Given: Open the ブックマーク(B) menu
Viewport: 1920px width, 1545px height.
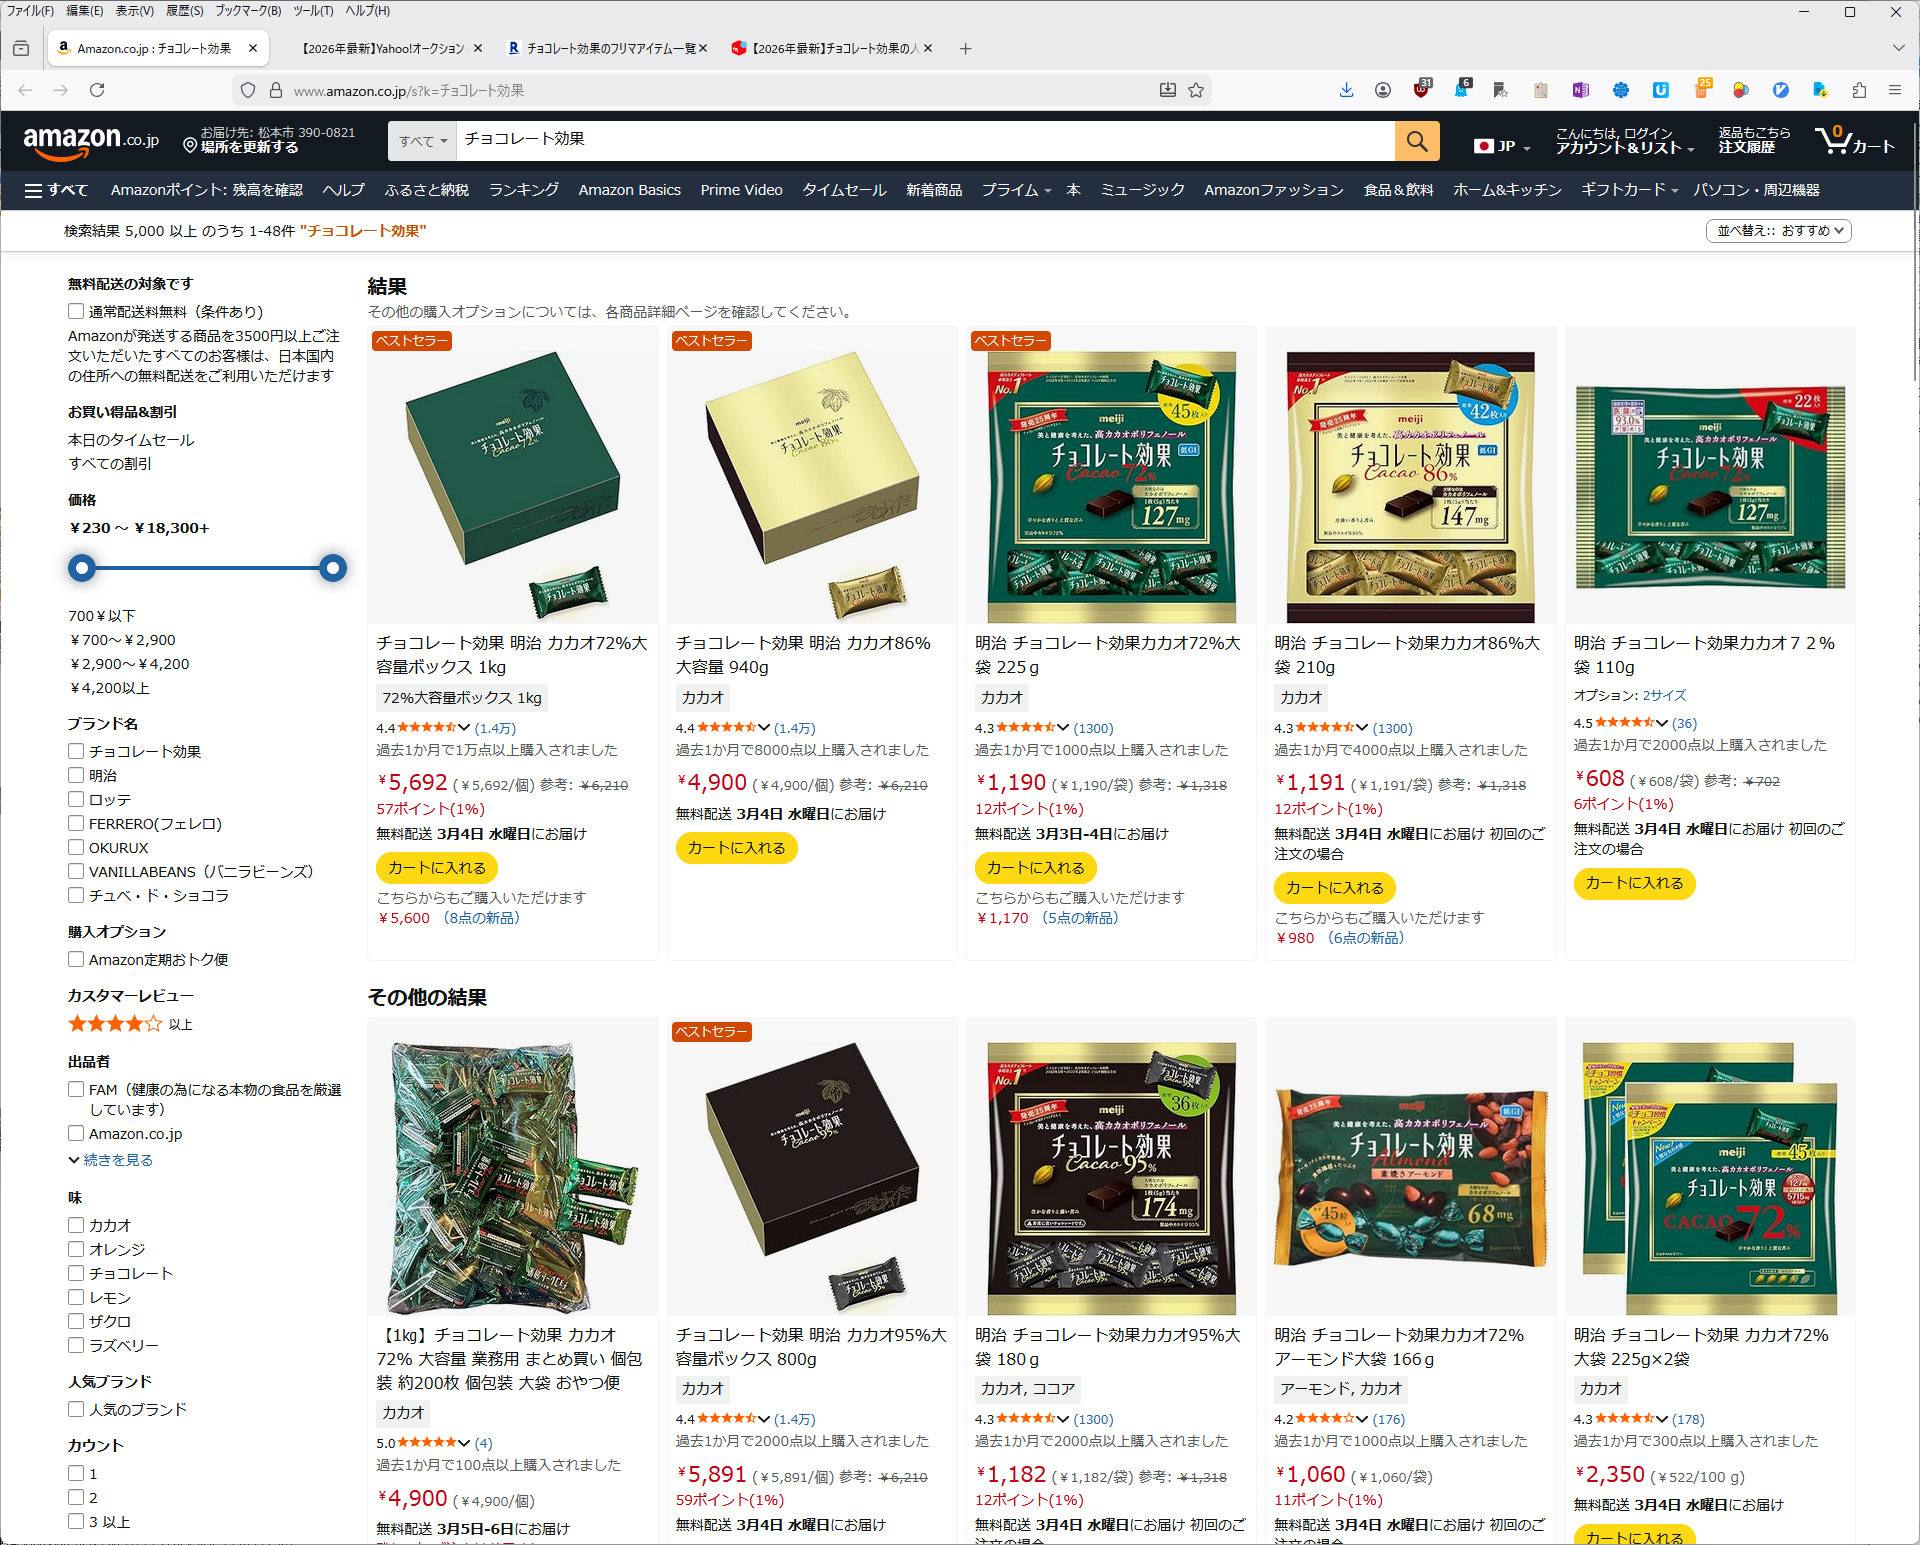Looking at the screenshot, I should (247, 11).
